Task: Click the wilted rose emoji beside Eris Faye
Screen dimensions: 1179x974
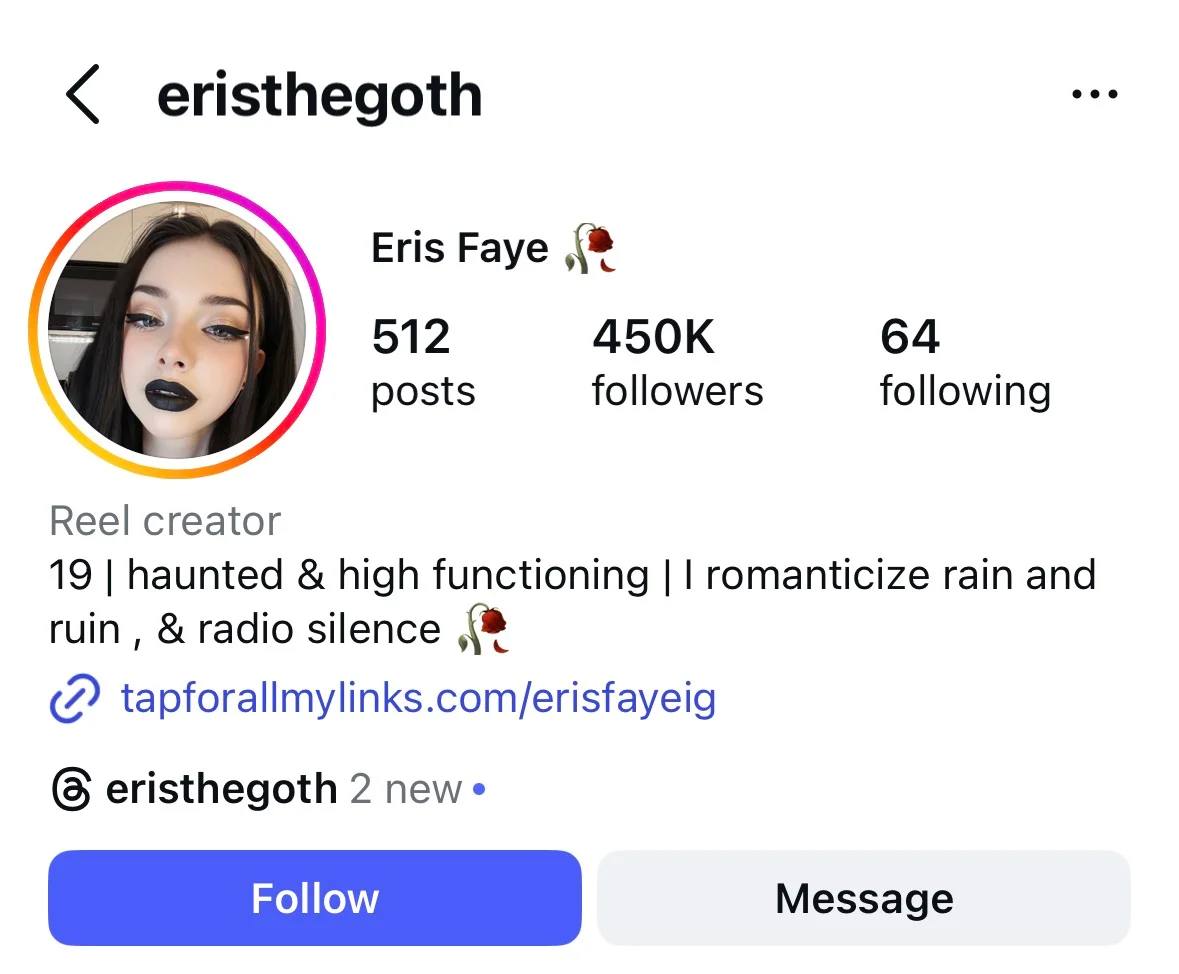Action: [x=590, y=248]
